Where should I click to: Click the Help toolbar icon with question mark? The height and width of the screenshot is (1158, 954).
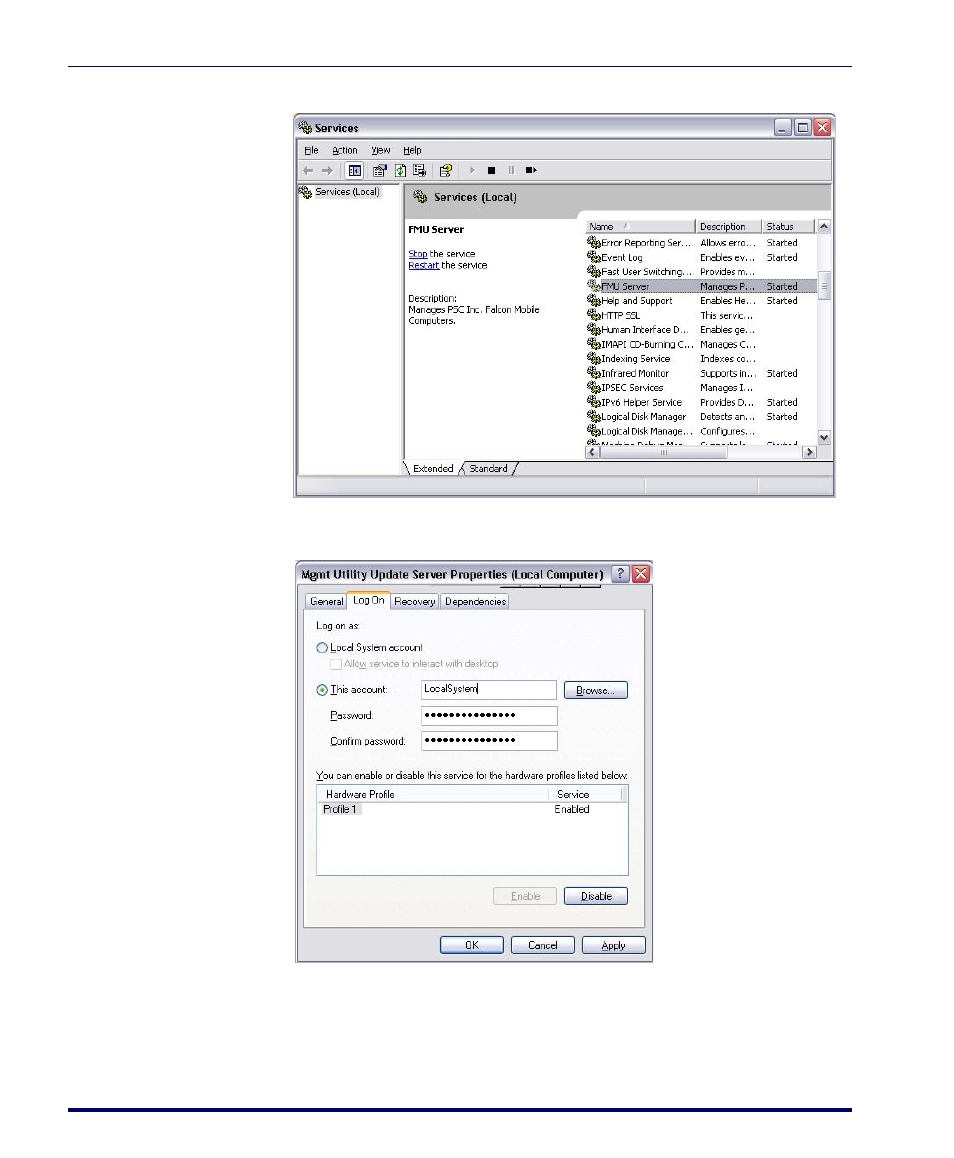pyautogui.click(x=445, y=171)
